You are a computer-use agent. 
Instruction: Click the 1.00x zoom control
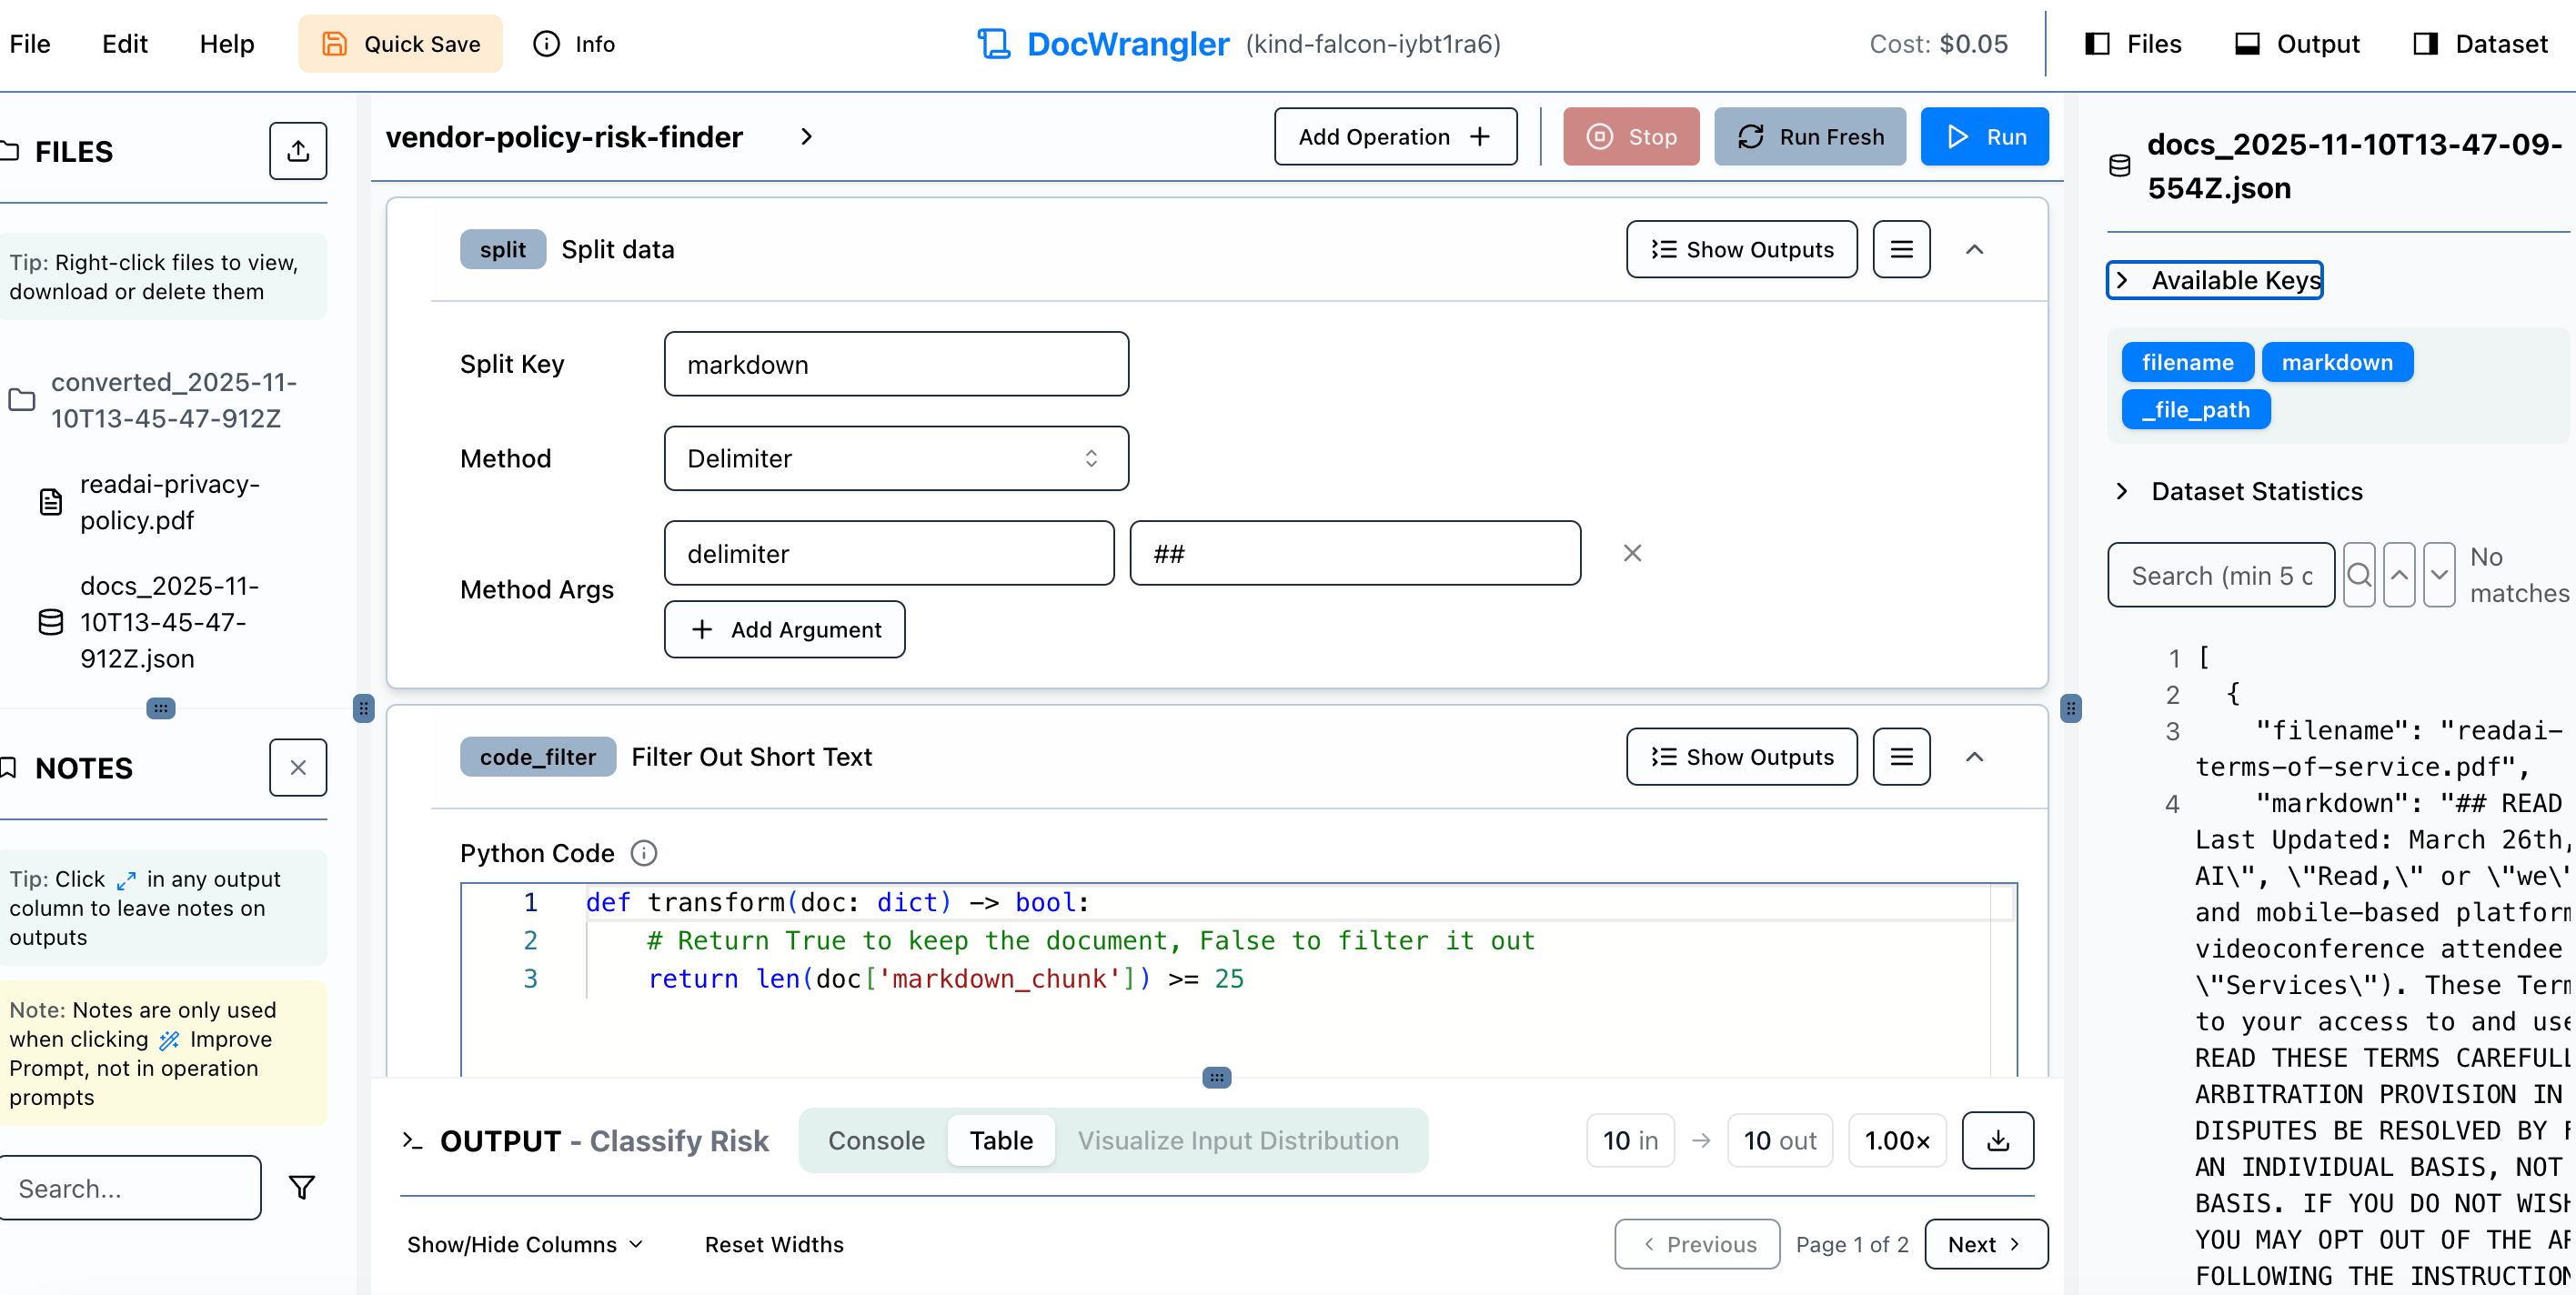[1896, 1140]
